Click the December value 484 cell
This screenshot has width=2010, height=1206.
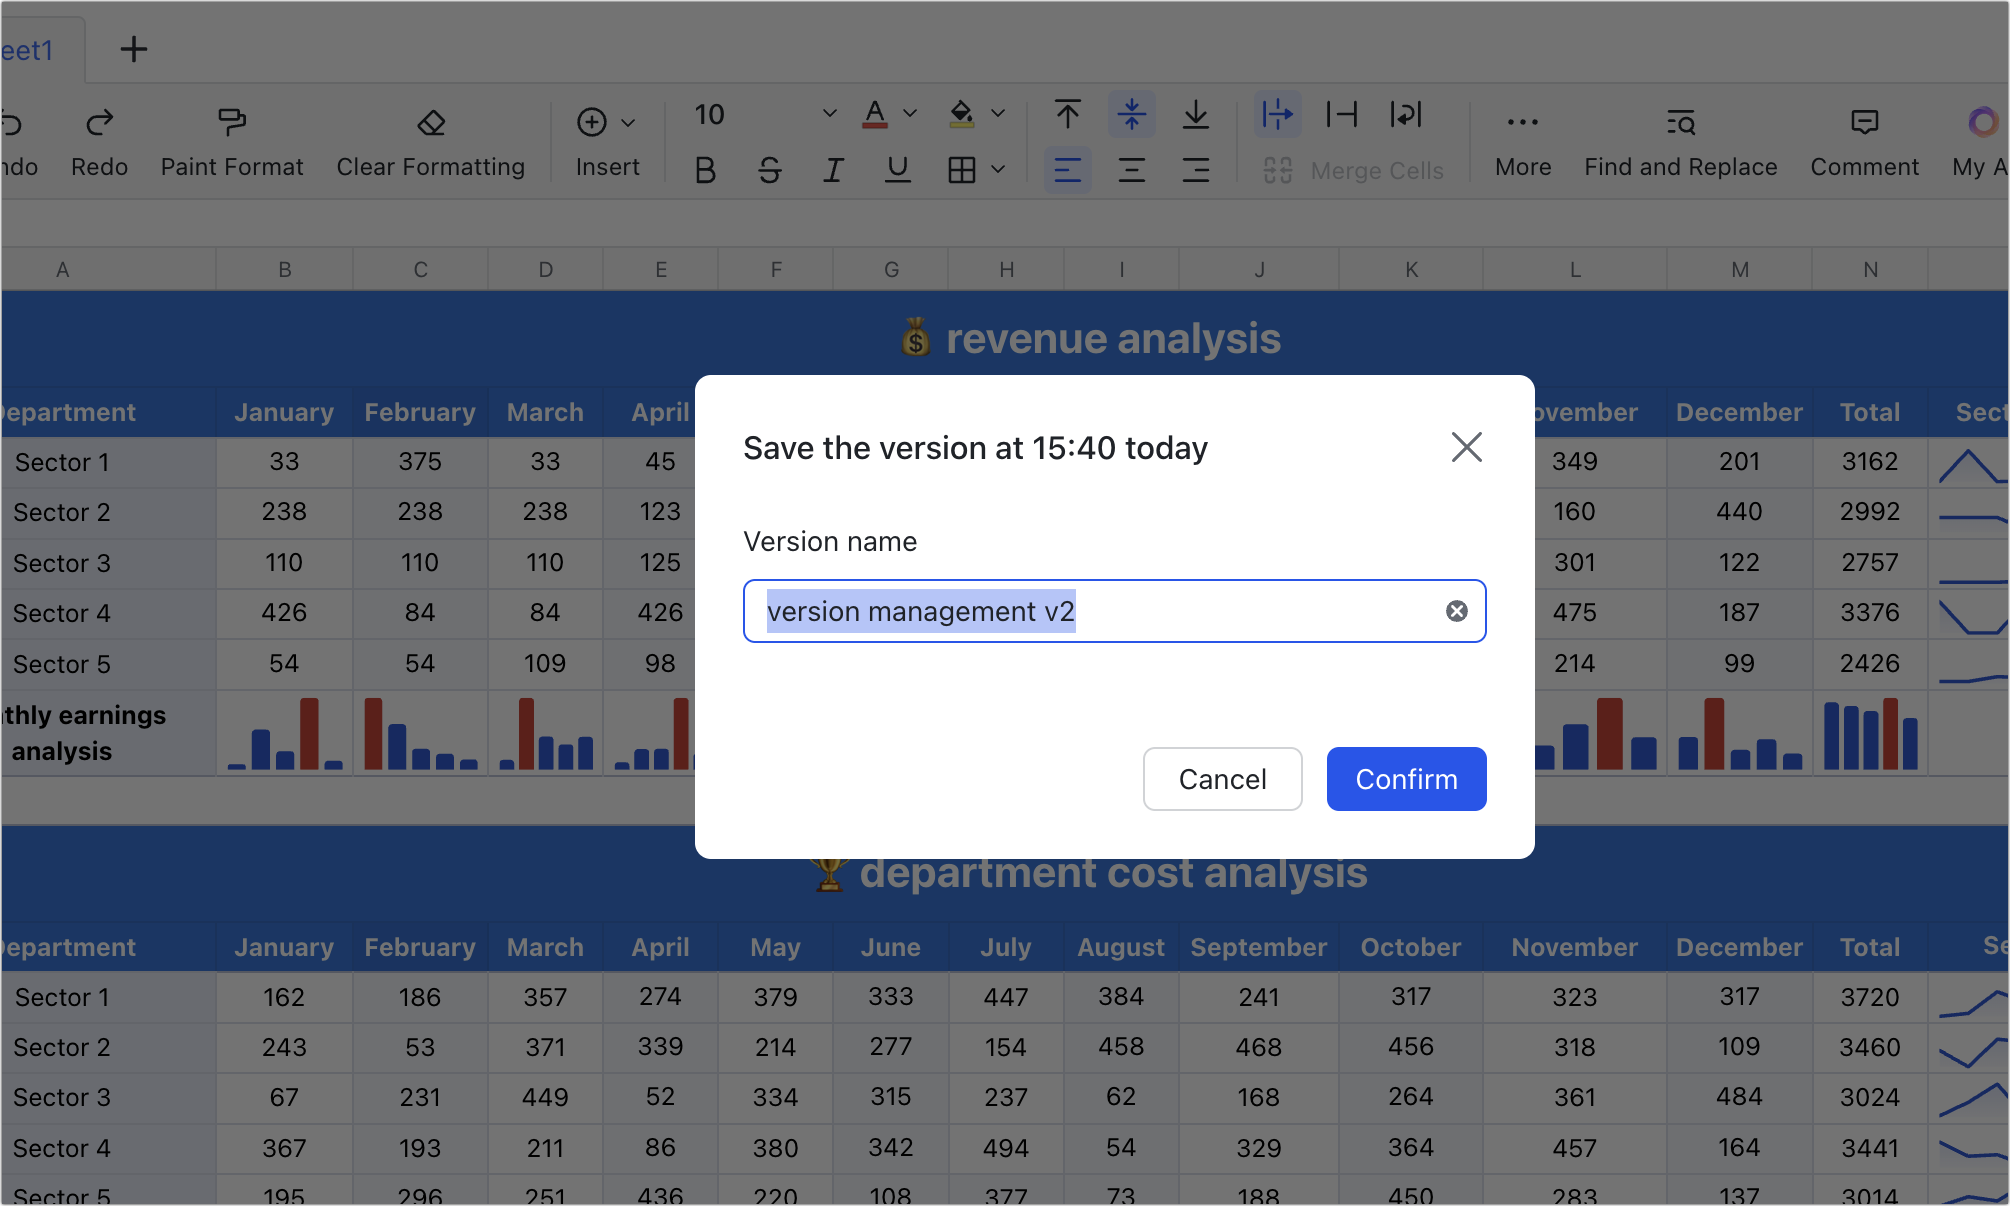pos(1739,1097)
